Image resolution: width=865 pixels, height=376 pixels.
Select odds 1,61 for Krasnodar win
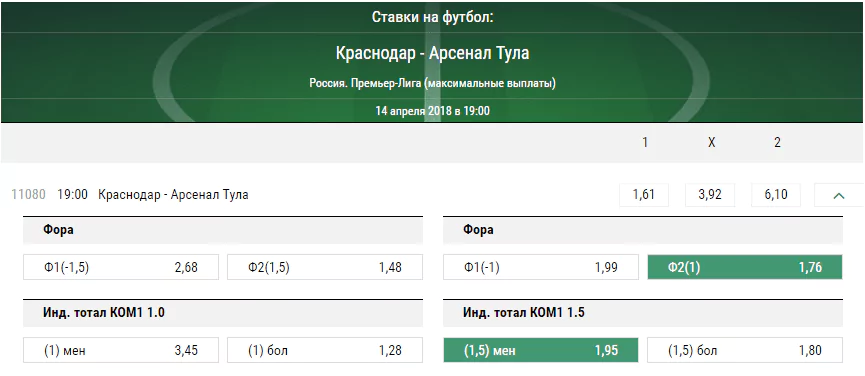(644, 195)
